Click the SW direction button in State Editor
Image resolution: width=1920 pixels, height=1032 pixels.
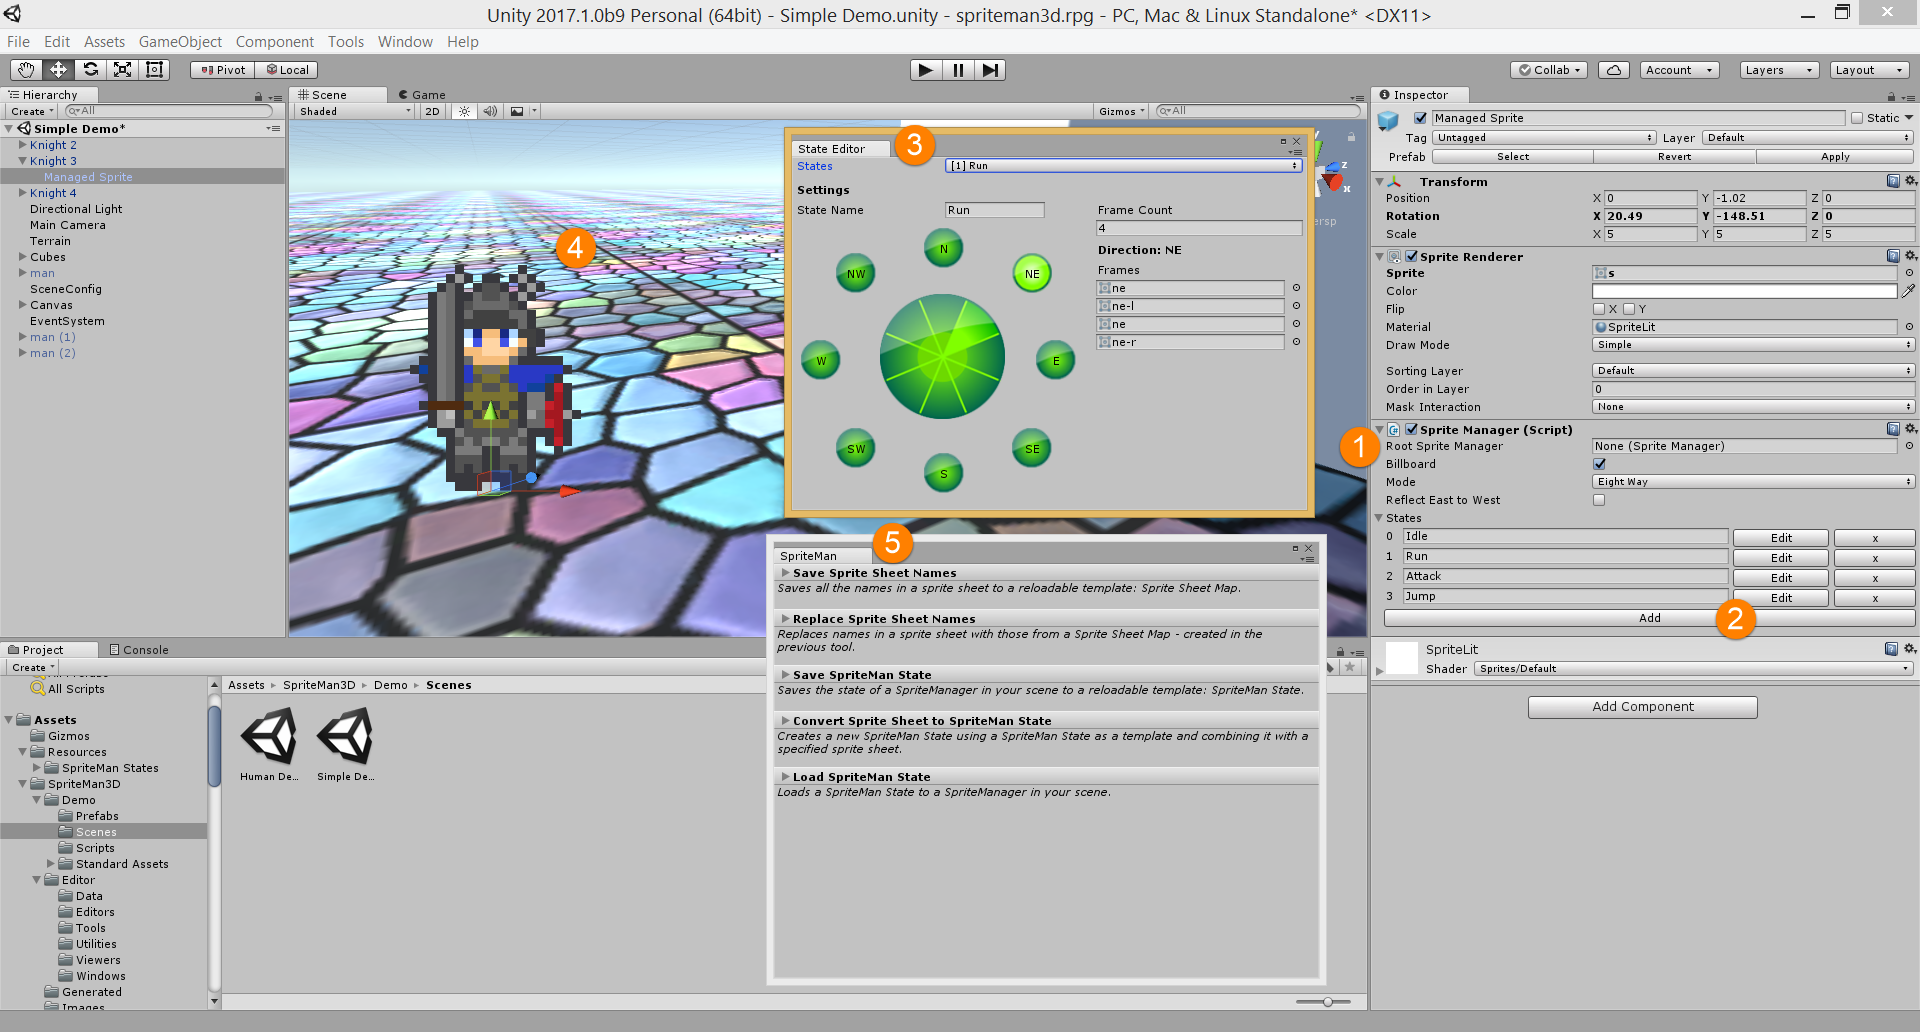[x=855, y=448]
